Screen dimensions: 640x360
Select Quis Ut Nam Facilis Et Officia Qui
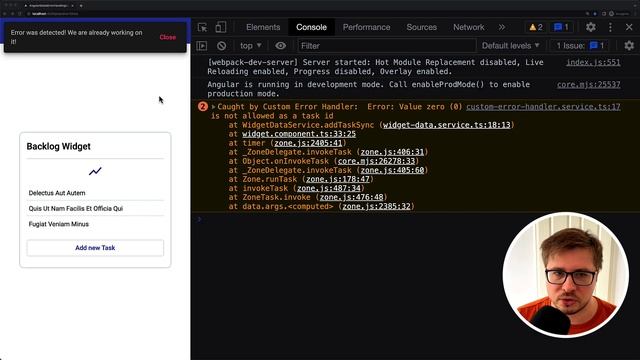[95, 209]
